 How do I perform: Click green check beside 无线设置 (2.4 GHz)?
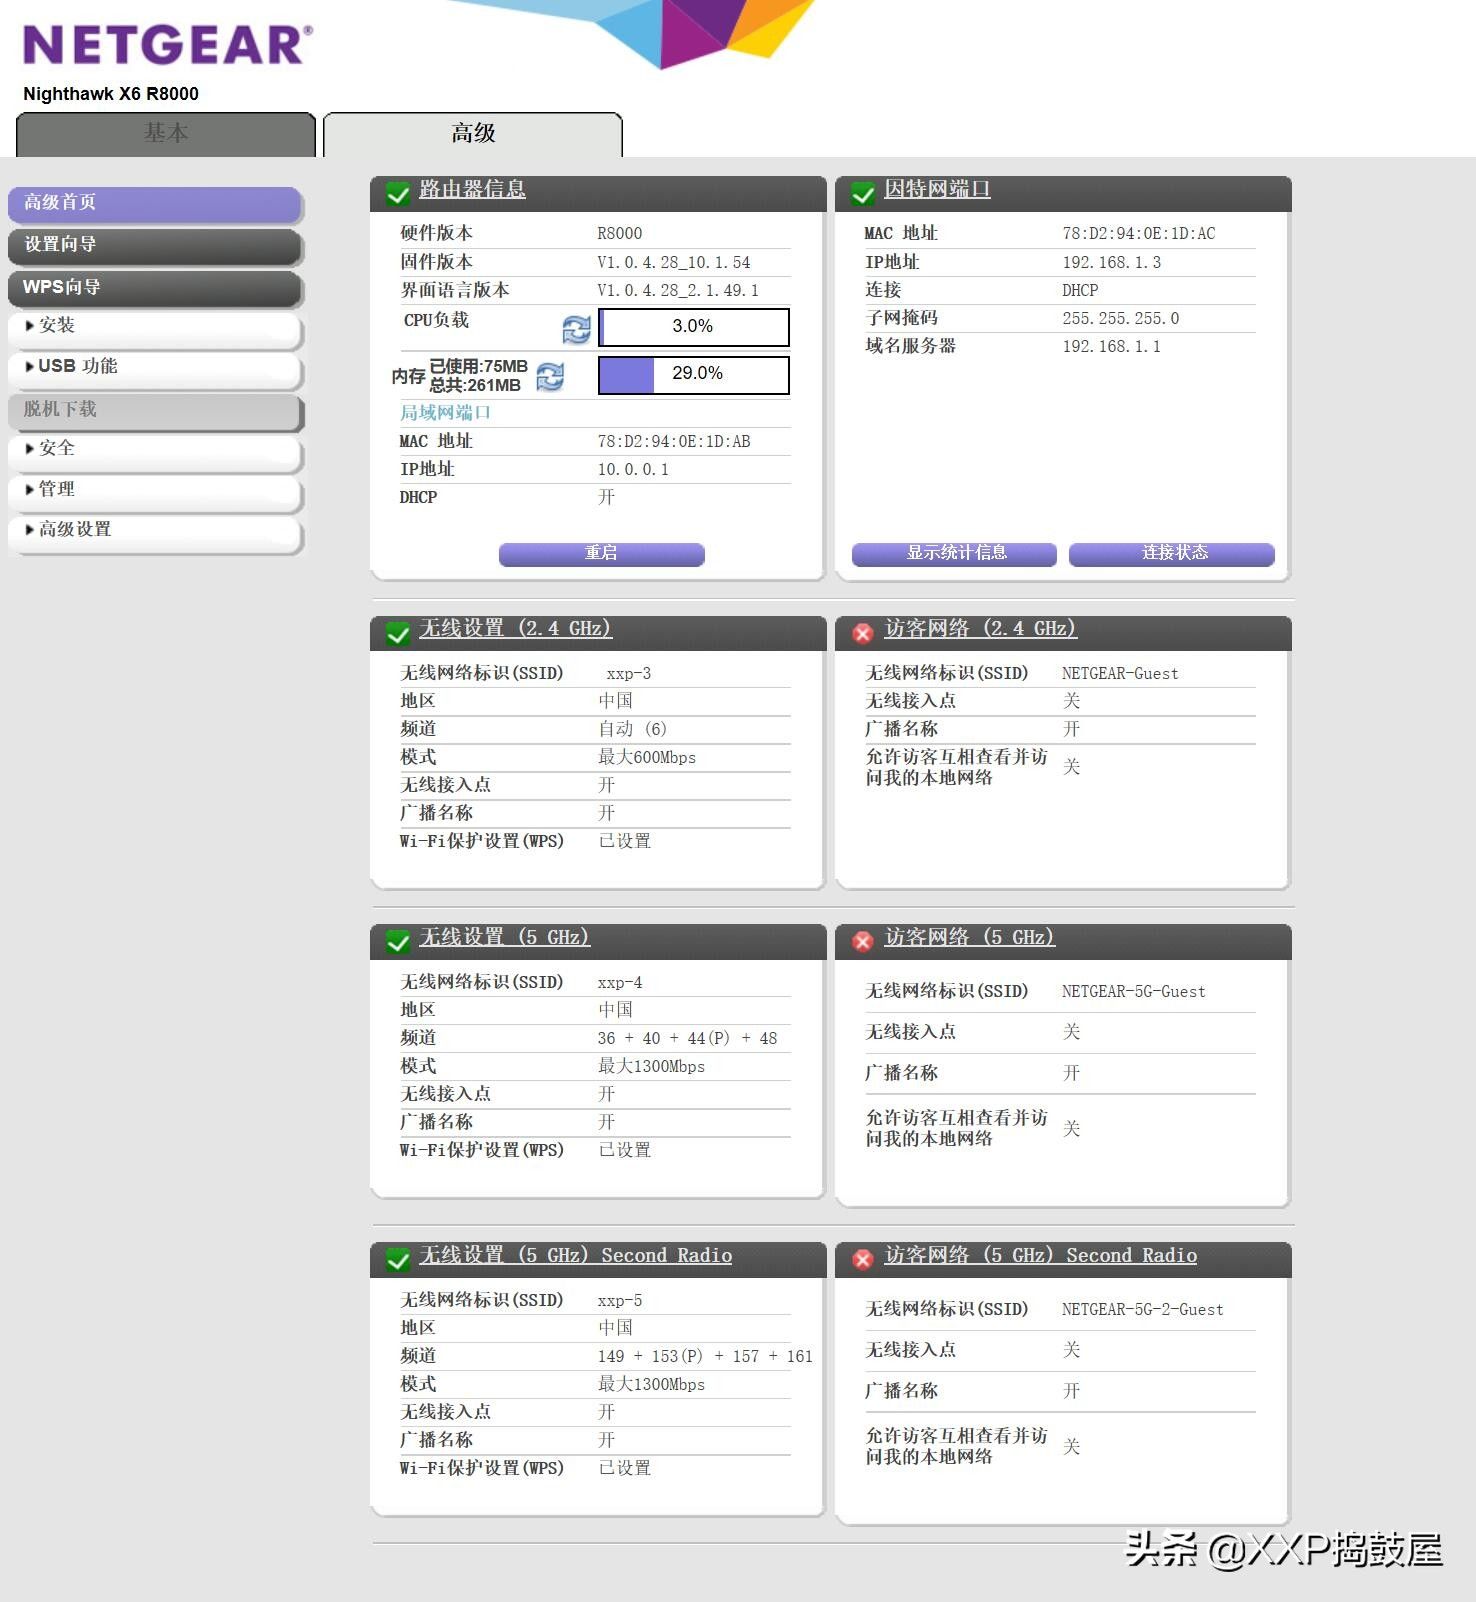[x=398, y=633]
